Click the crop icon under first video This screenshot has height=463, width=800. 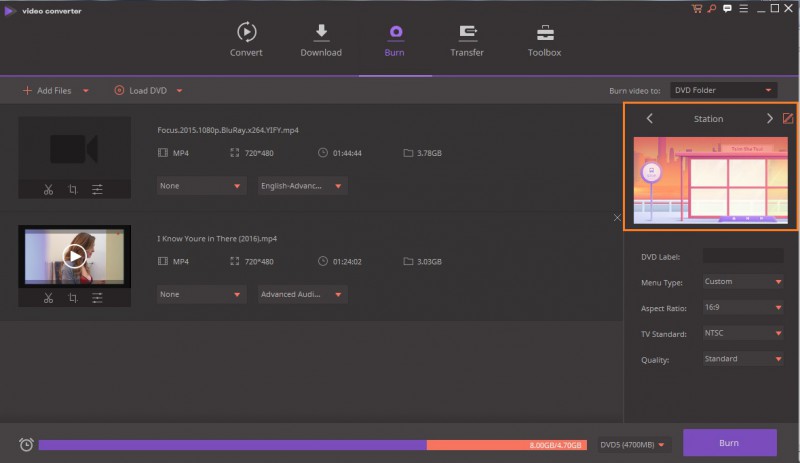tap(73, 189)
